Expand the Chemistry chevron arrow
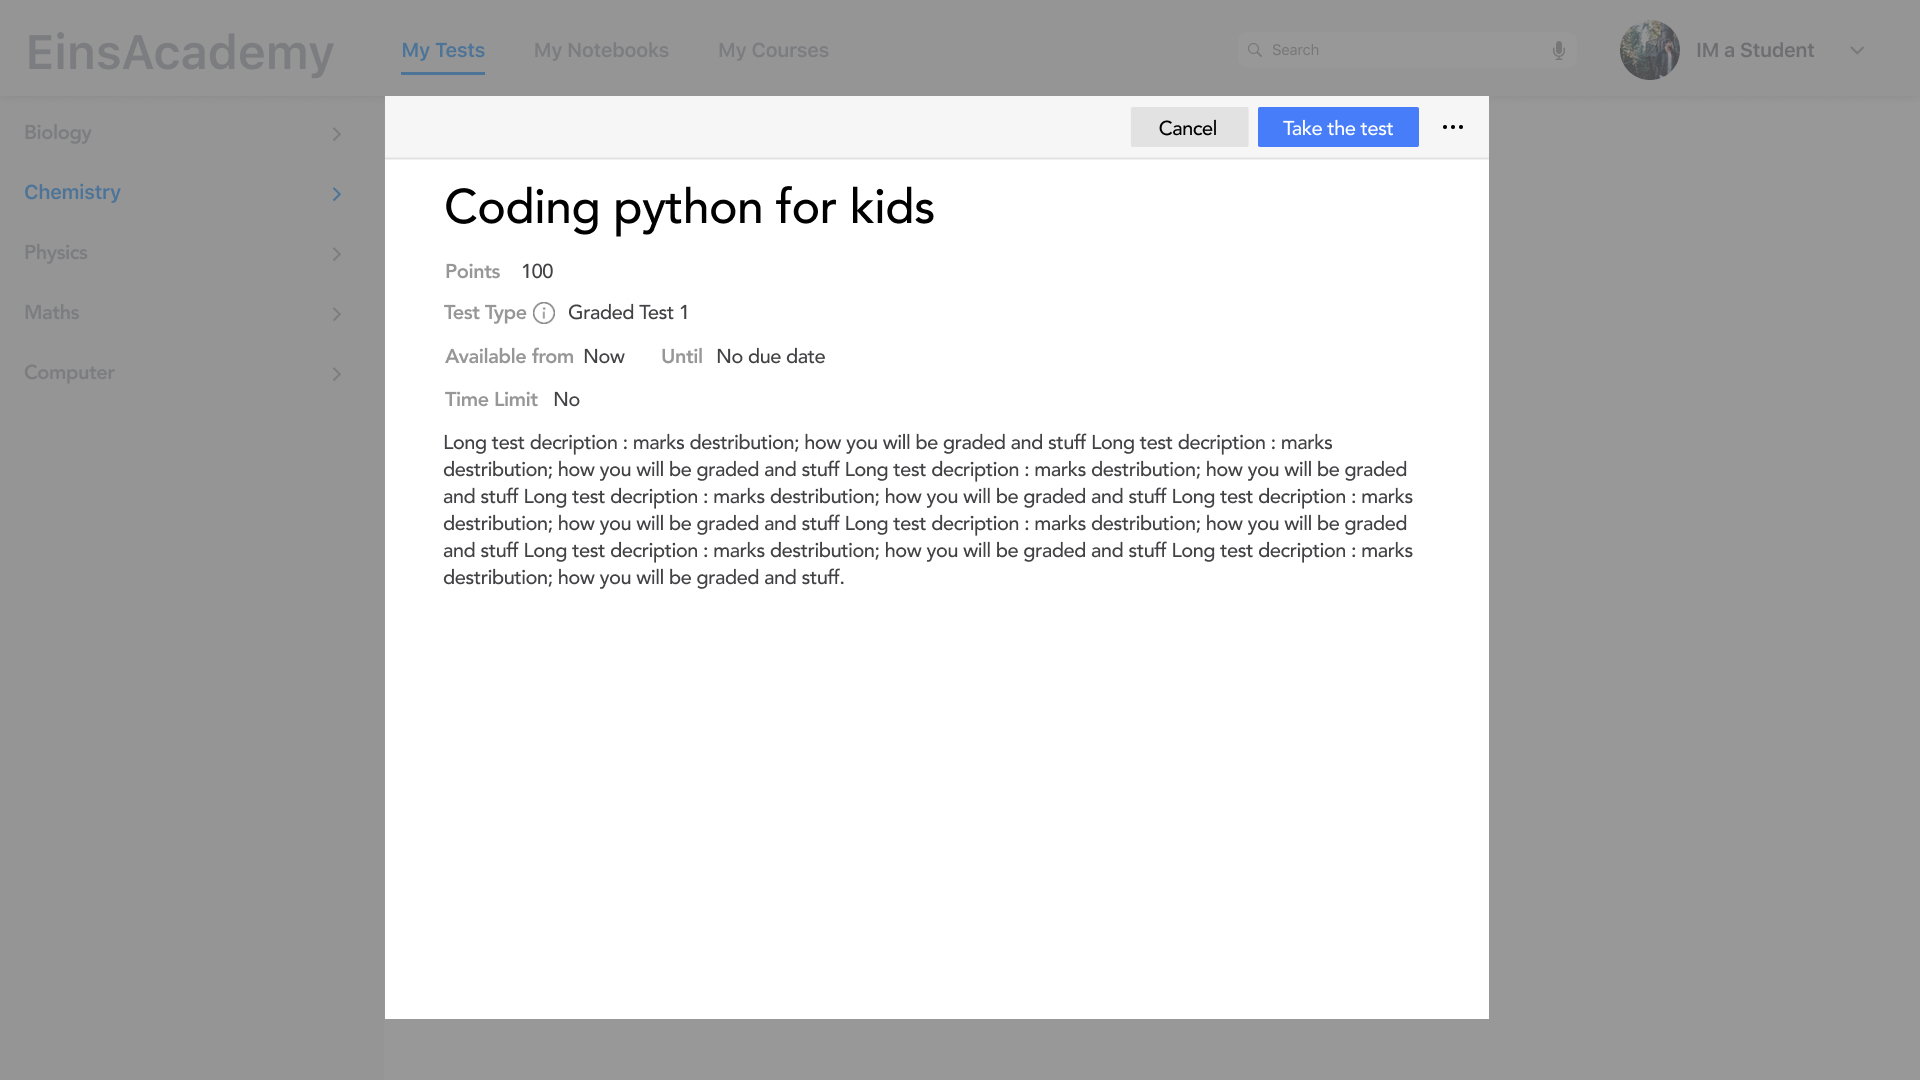1920x1080 pixels. [x=337, y=194]
